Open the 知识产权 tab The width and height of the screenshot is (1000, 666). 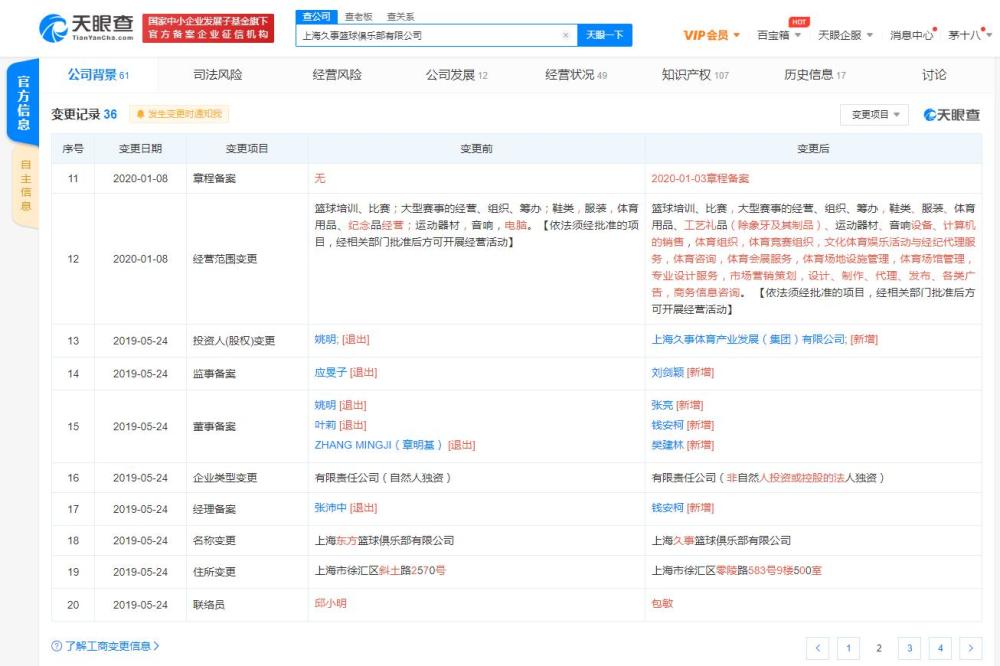[695, 75]
